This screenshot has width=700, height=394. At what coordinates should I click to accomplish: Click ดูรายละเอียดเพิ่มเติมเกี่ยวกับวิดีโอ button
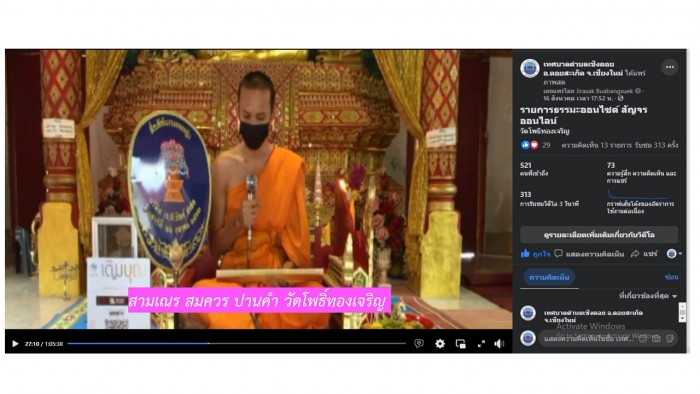pyautogui.click(x=599, y=235)
